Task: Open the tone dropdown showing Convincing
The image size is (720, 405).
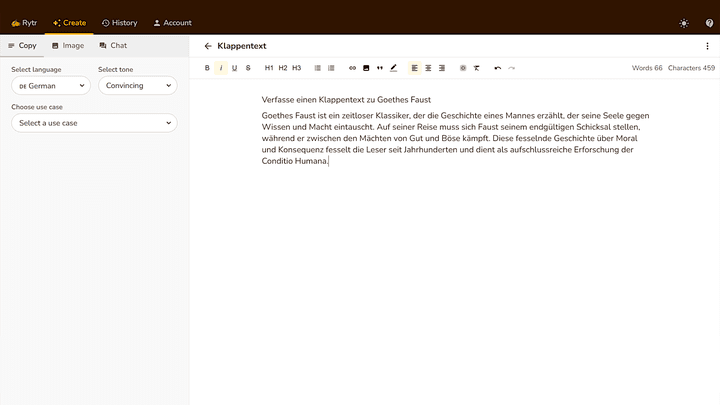Action: [138, 85]
